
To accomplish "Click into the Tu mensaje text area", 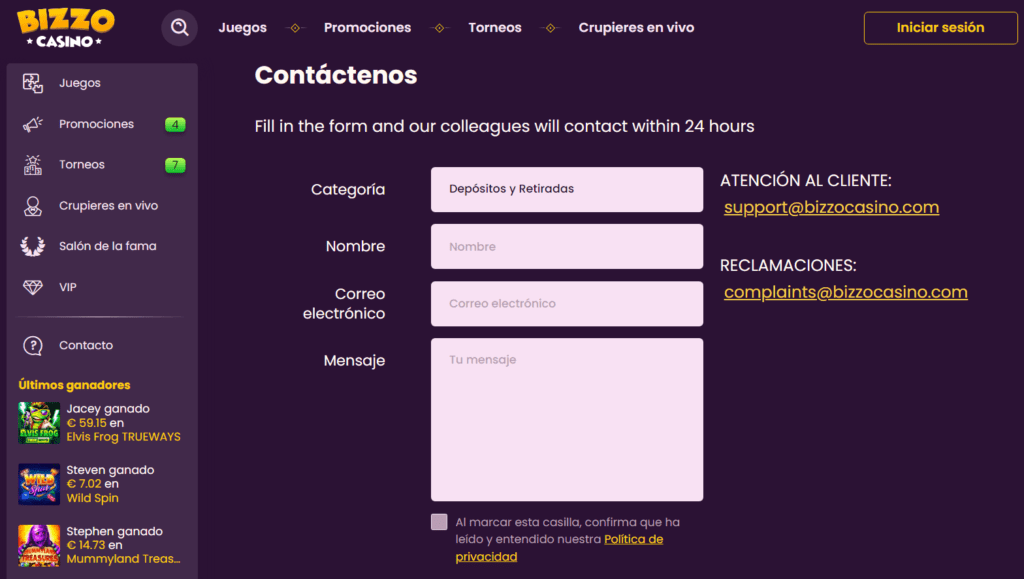I will pyautogui.click(x=566, y=419).
